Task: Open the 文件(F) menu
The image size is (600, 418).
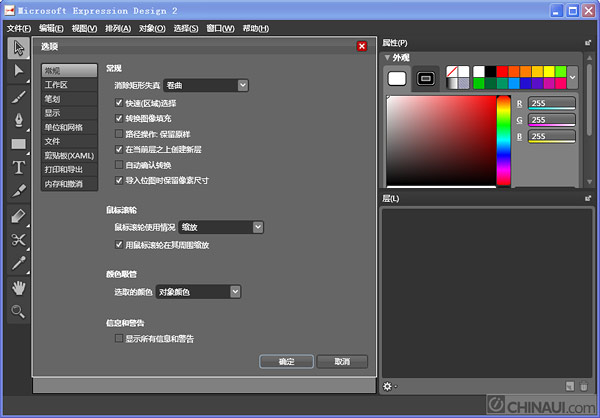Action: pos(19,28)
